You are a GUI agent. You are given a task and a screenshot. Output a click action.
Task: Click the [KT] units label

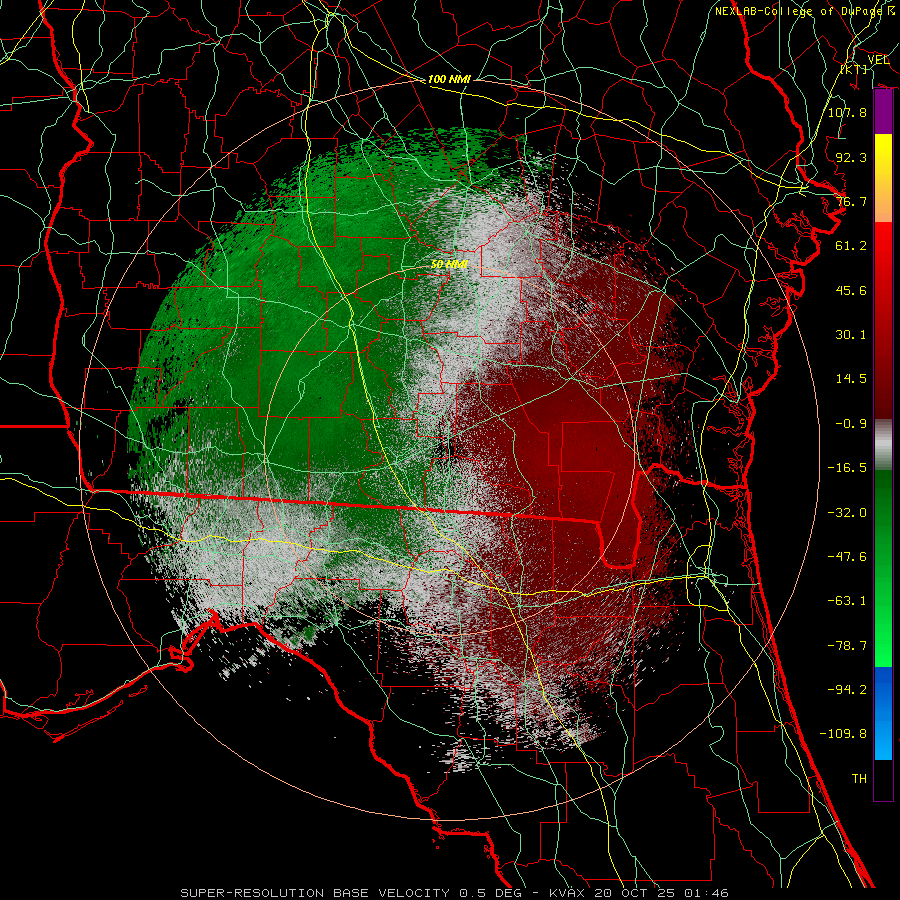click(854, 69)
